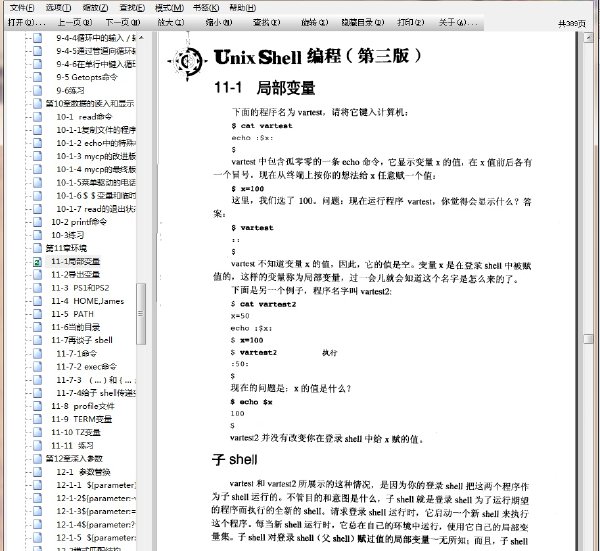Click page icon beside 9-4-4循环中的输入
Image resolution: width=600 pixels, height=551 pixels.
click(37, 38)
